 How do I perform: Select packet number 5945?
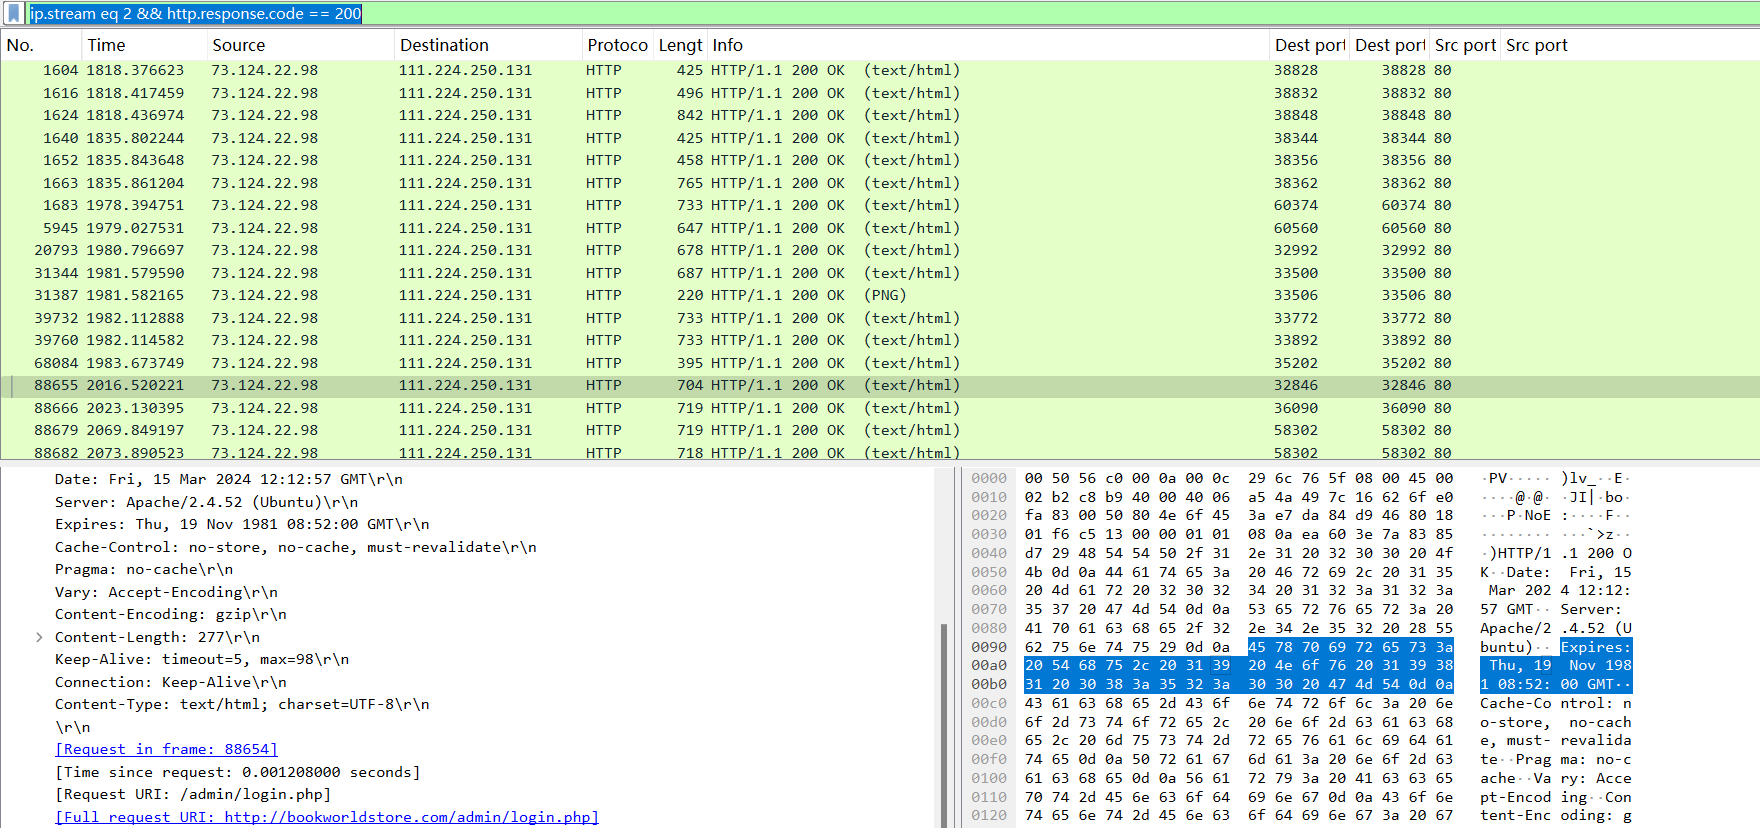880,228
